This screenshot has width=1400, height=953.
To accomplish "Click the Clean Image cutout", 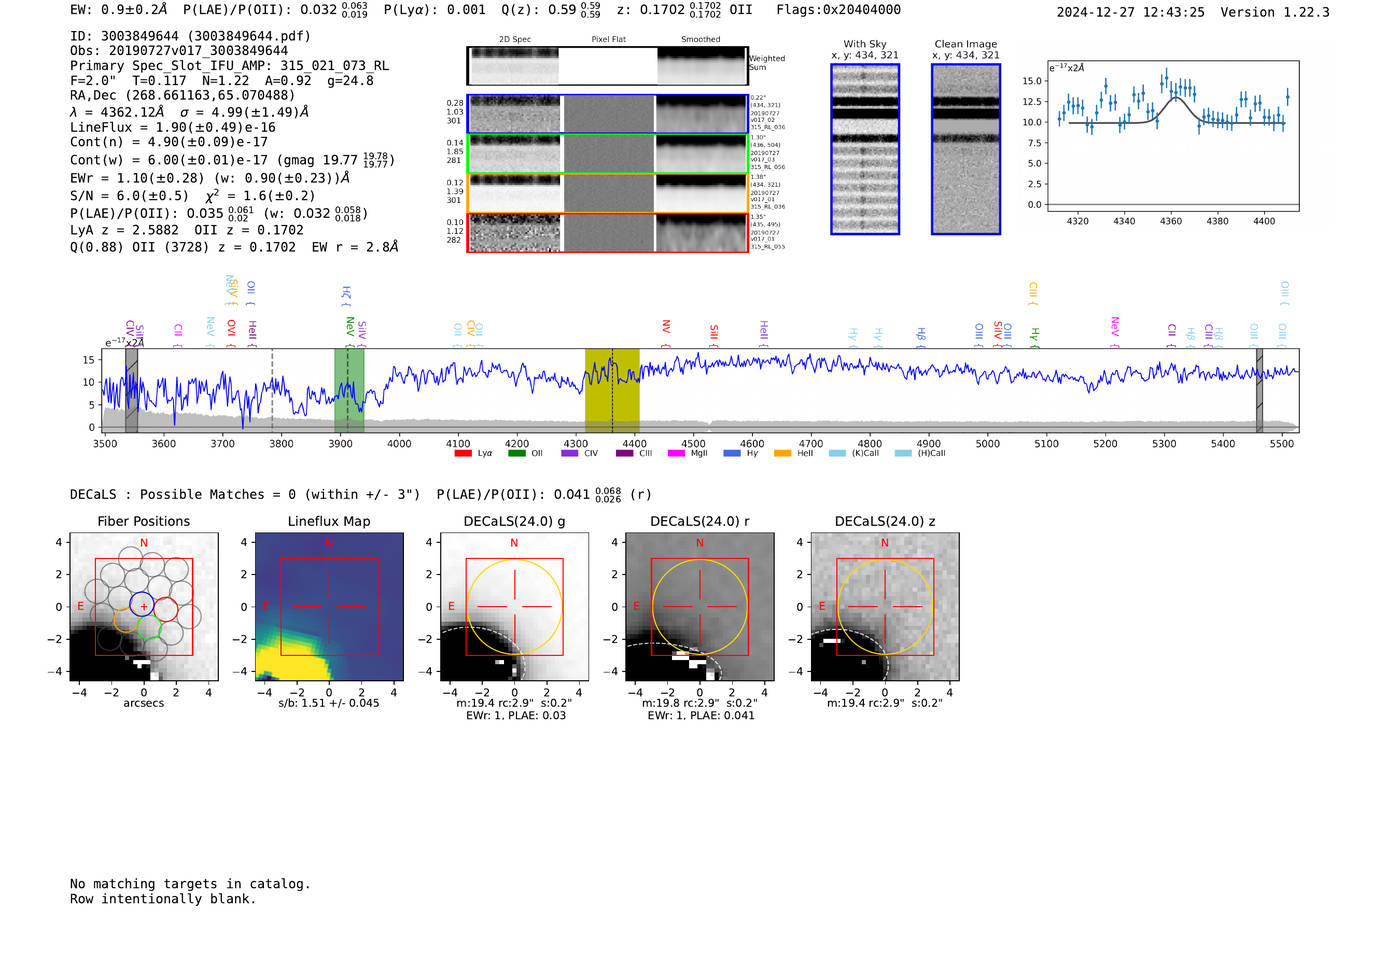I will coord(966,149).
